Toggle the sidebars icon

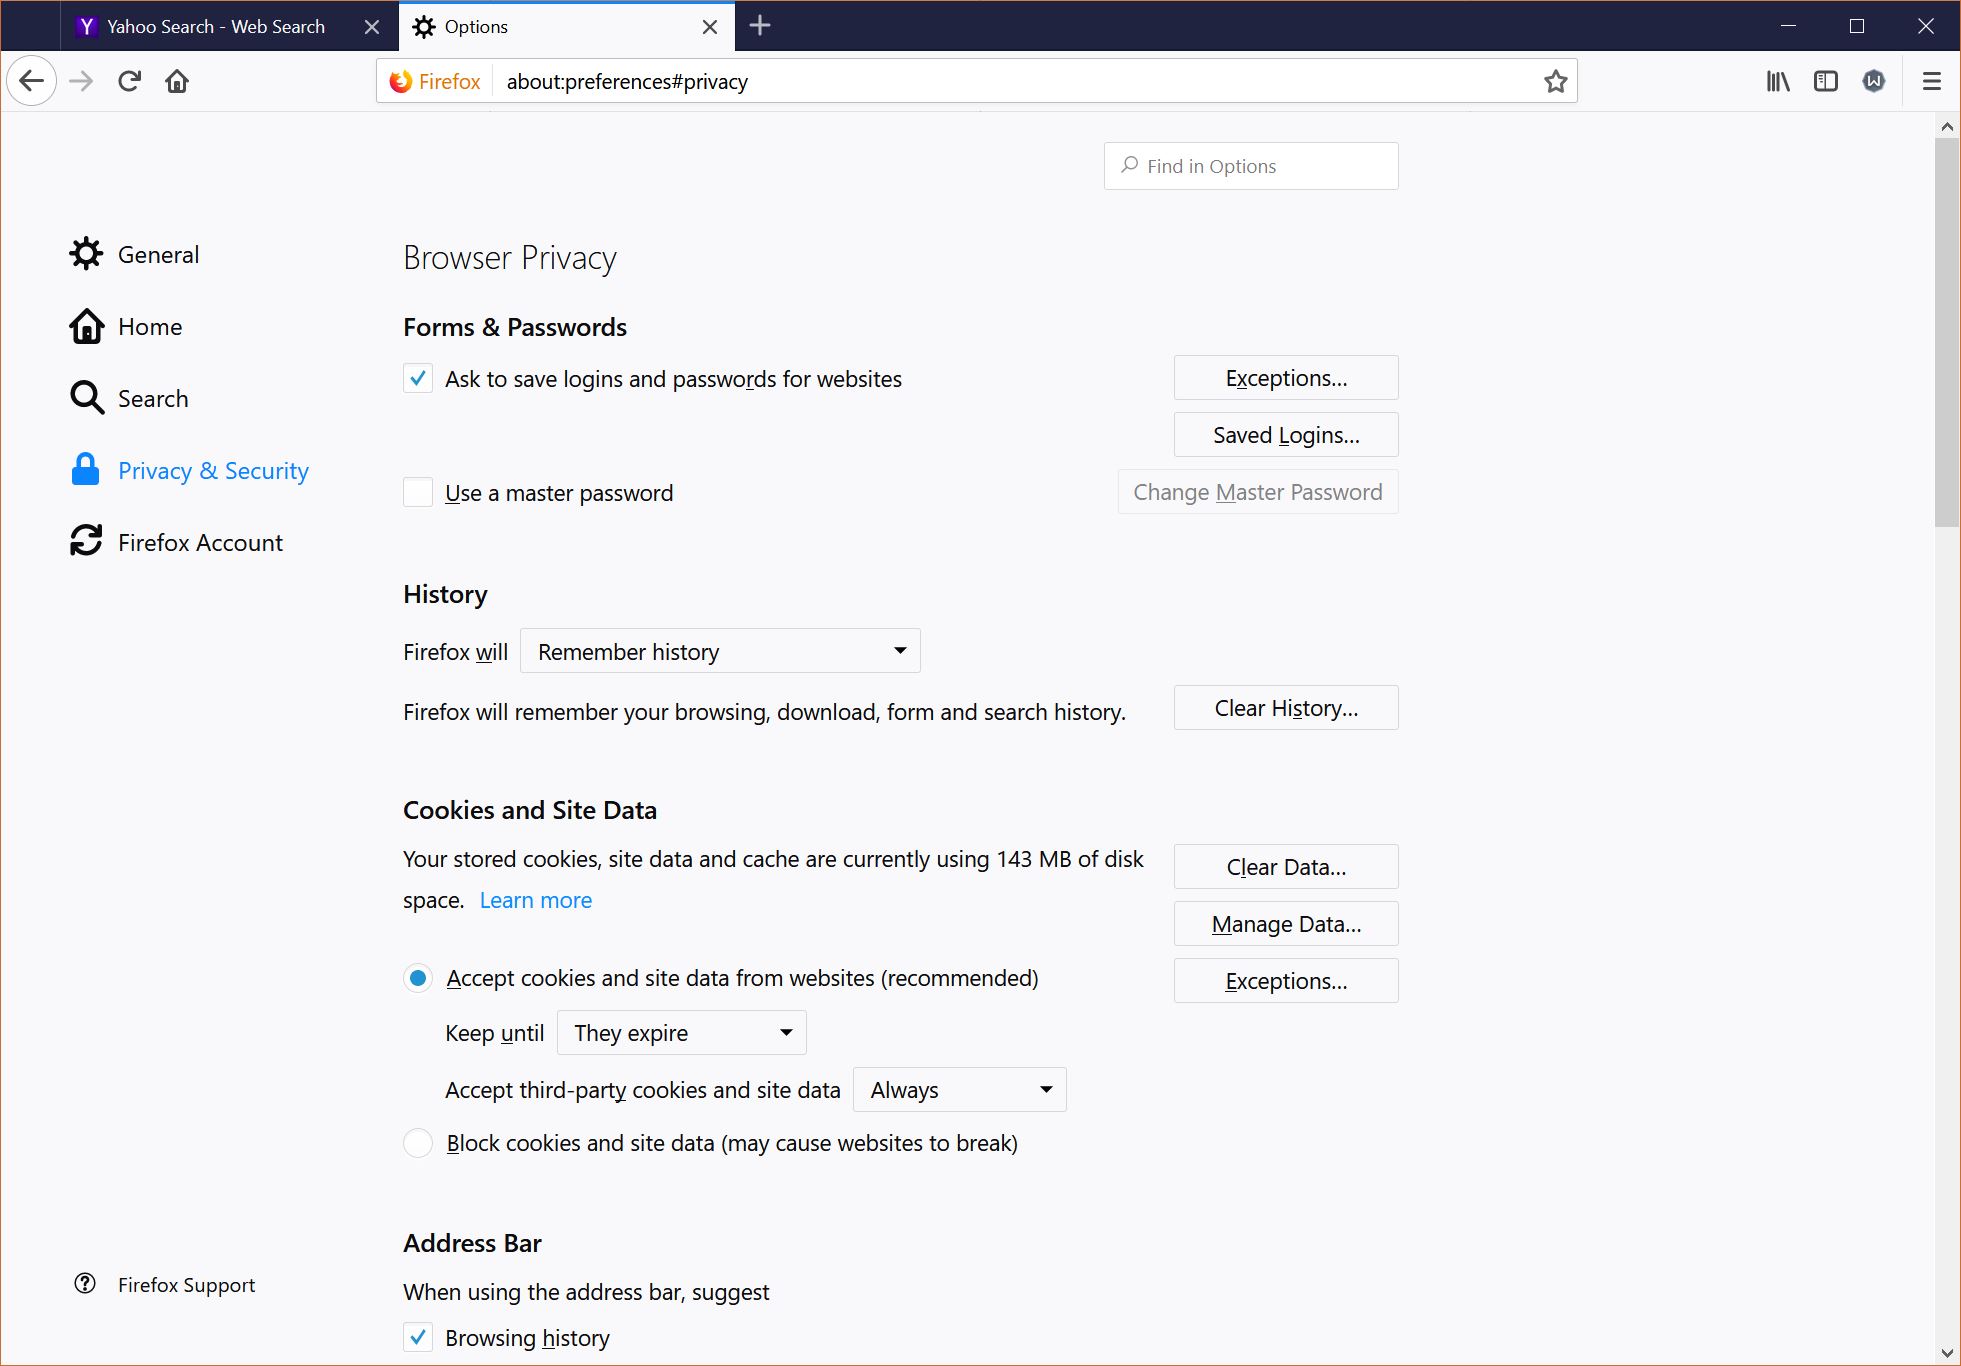pyautogui.click(x=1825, y=81)
